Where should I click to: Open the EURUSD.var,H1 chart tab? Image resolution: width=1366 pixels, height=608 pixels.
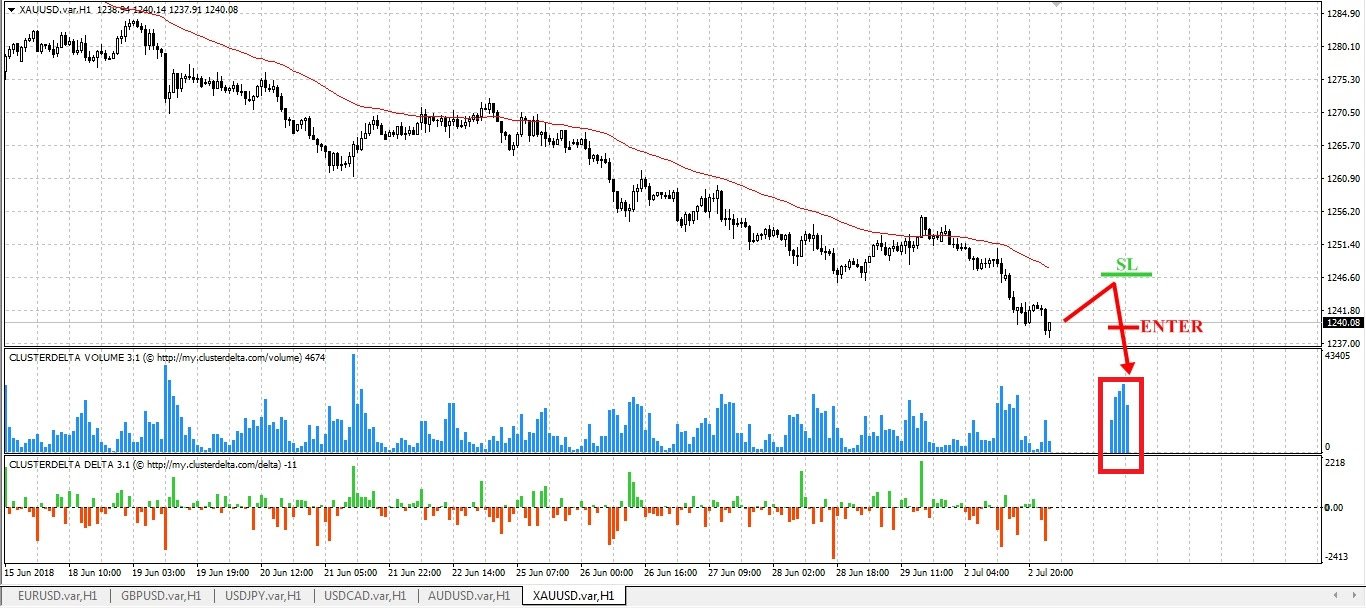(x=57, y=596)
